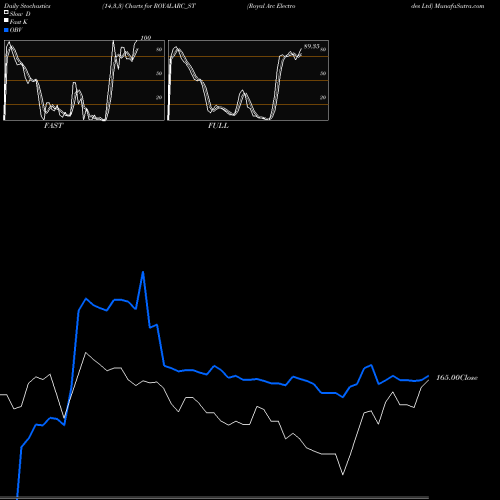The width and height of the screenshot is (500, 500).
Task: Click the 50 level label in FULL chart
Action: click(x=323, y=73)
